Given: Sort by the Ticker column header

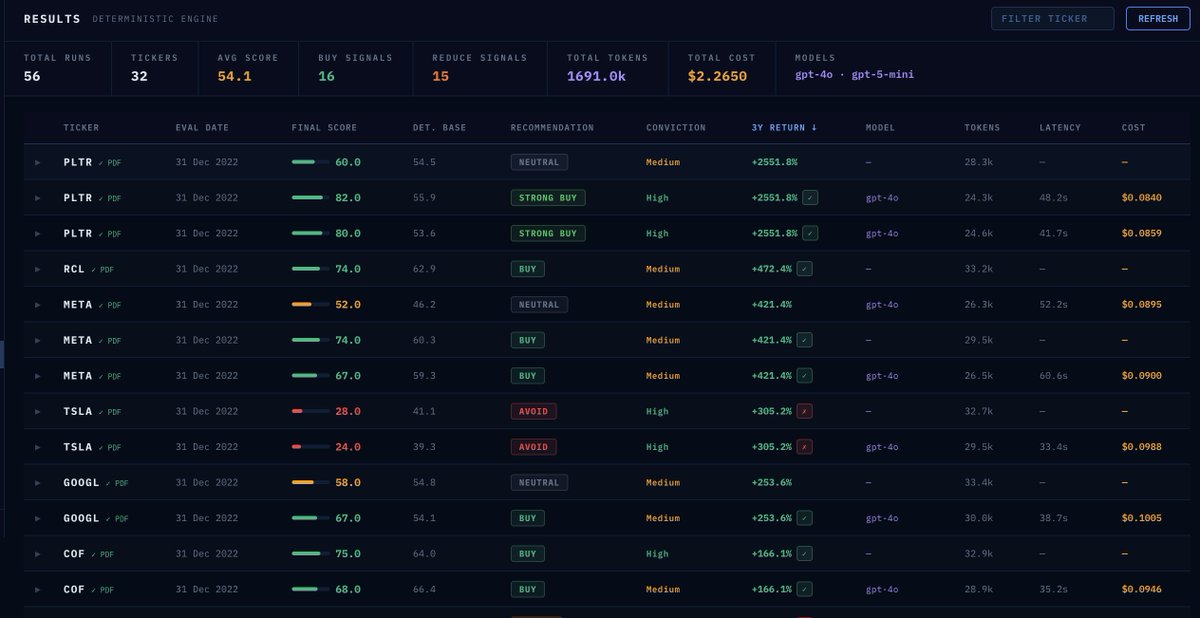Looking at the screenshot, I should pos(81,128).
